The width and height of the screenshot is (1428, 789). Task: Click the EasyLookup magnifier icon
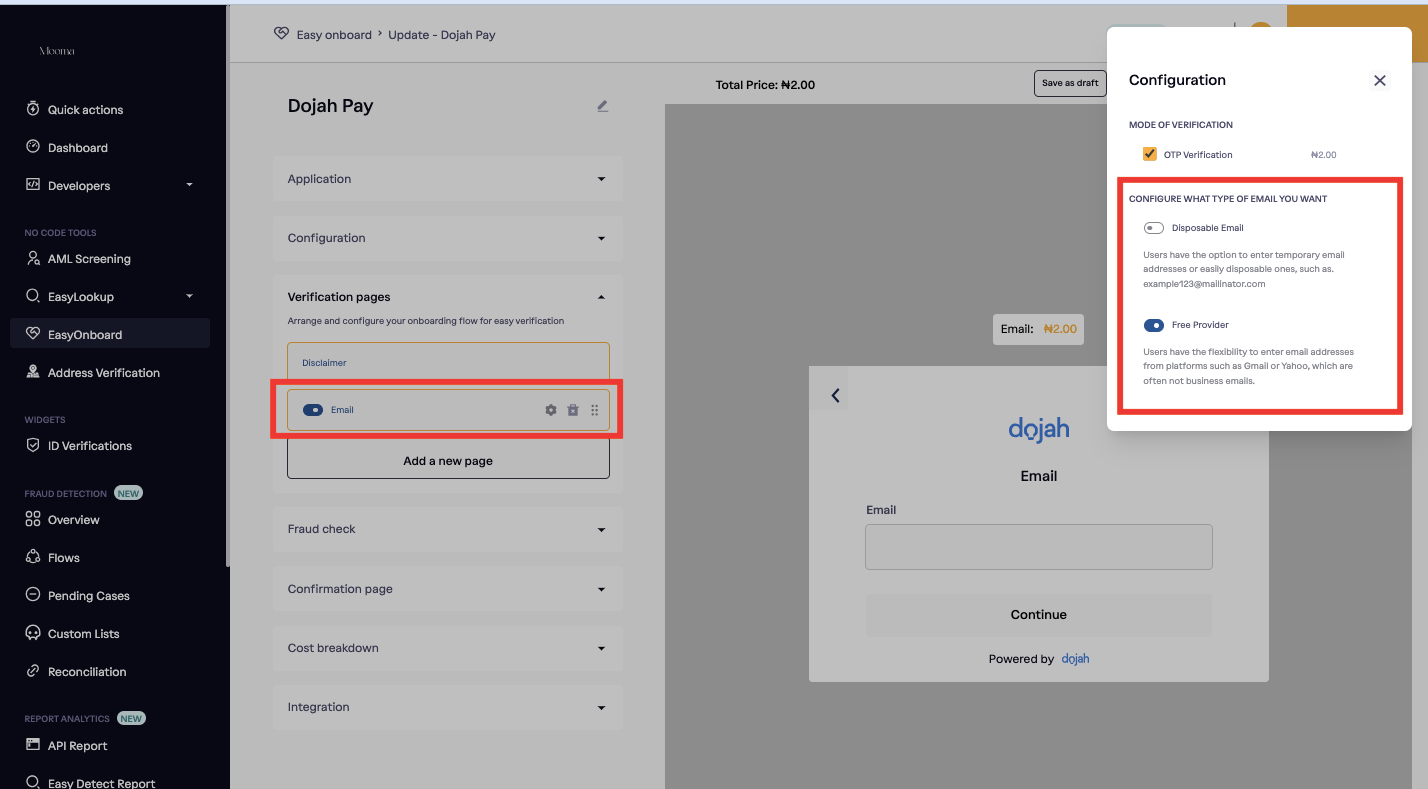[33, 296]
